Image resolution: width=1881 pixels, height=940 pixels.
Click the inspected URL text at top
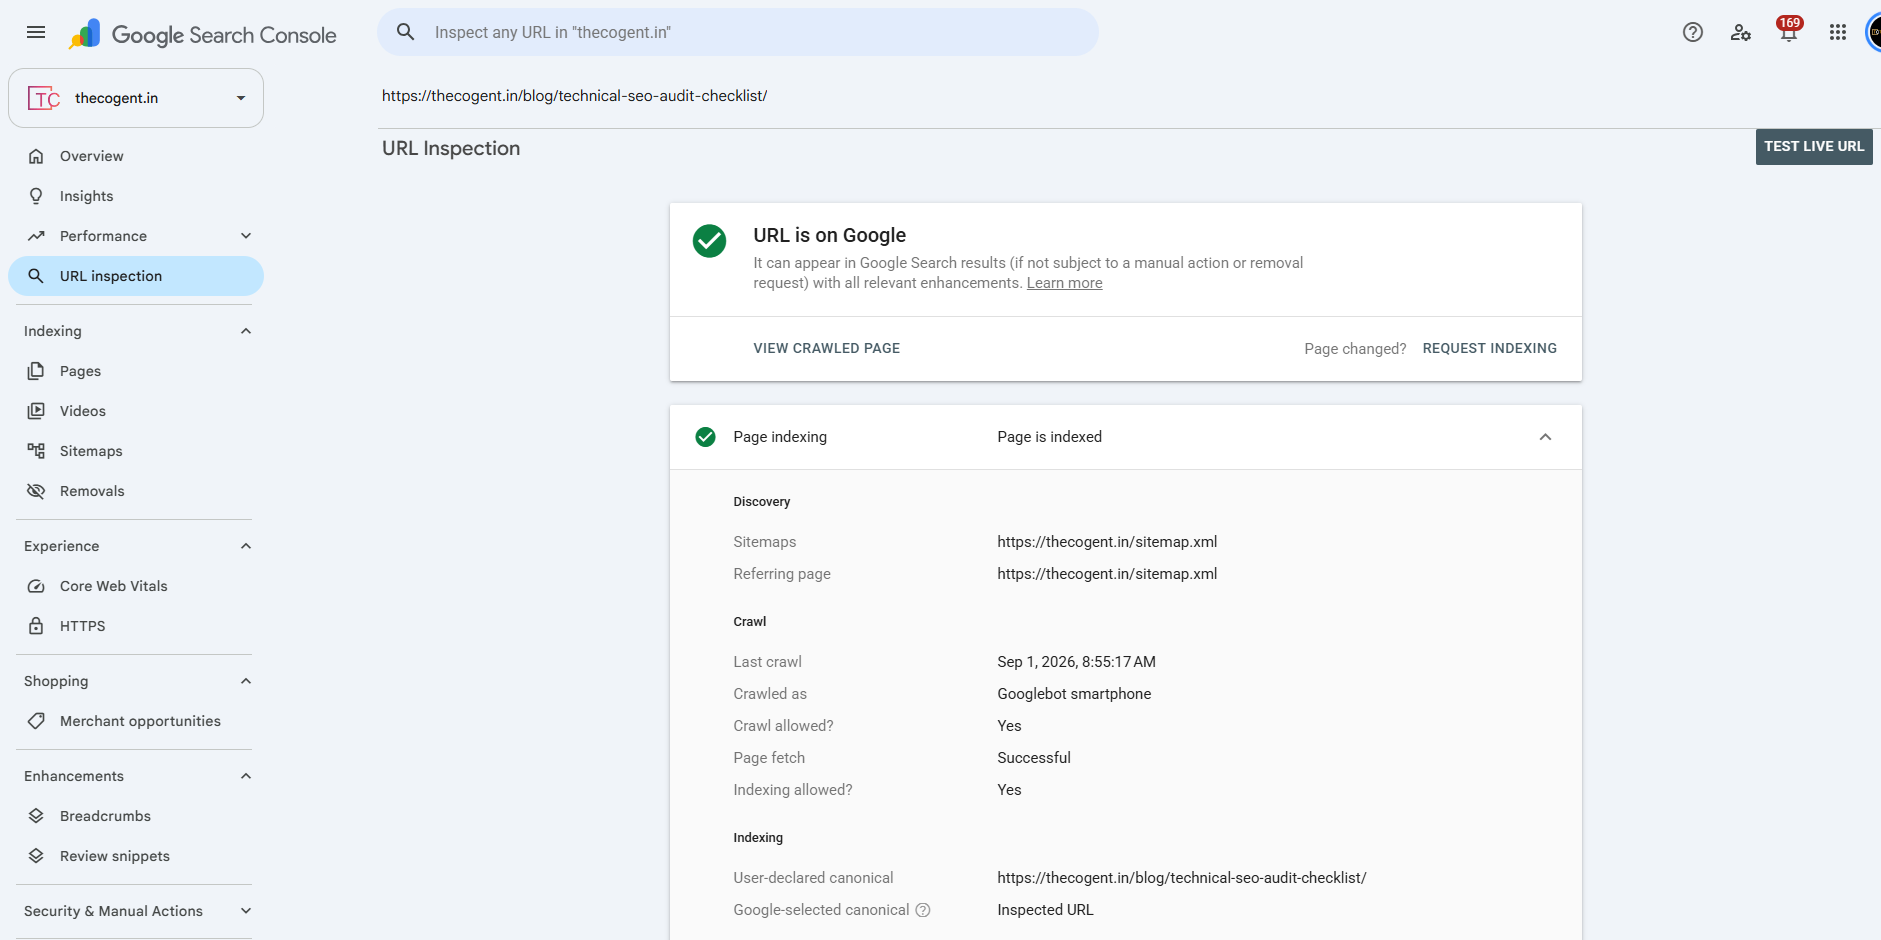click(x=575, y=96)
